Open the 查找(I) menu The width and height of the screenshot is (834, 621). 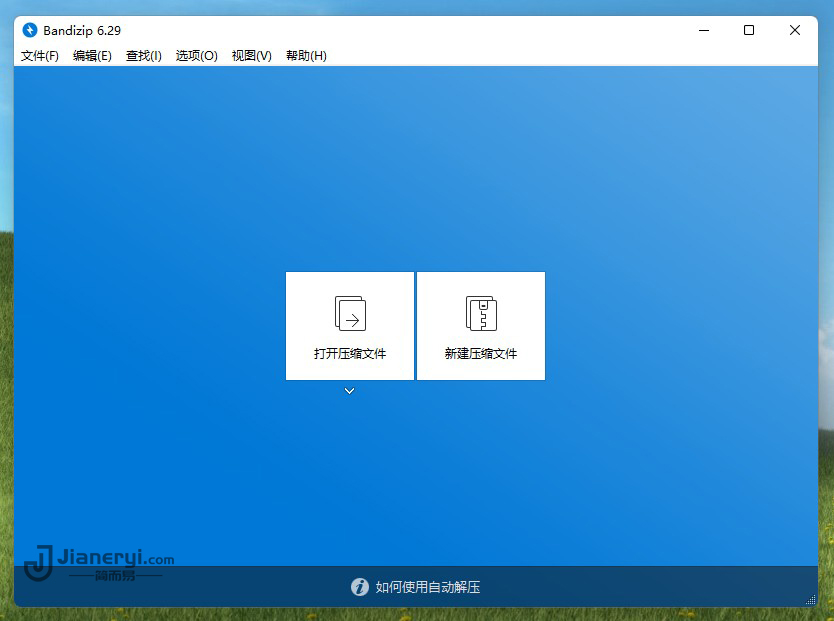(x=143, y=56)
